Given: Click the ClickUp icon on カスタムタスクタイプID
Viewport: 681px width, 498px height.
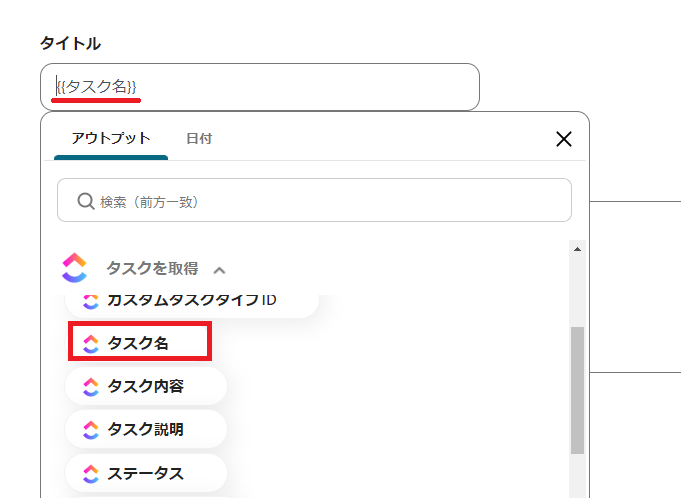Looking at the screenshot, I should point(91,300).
